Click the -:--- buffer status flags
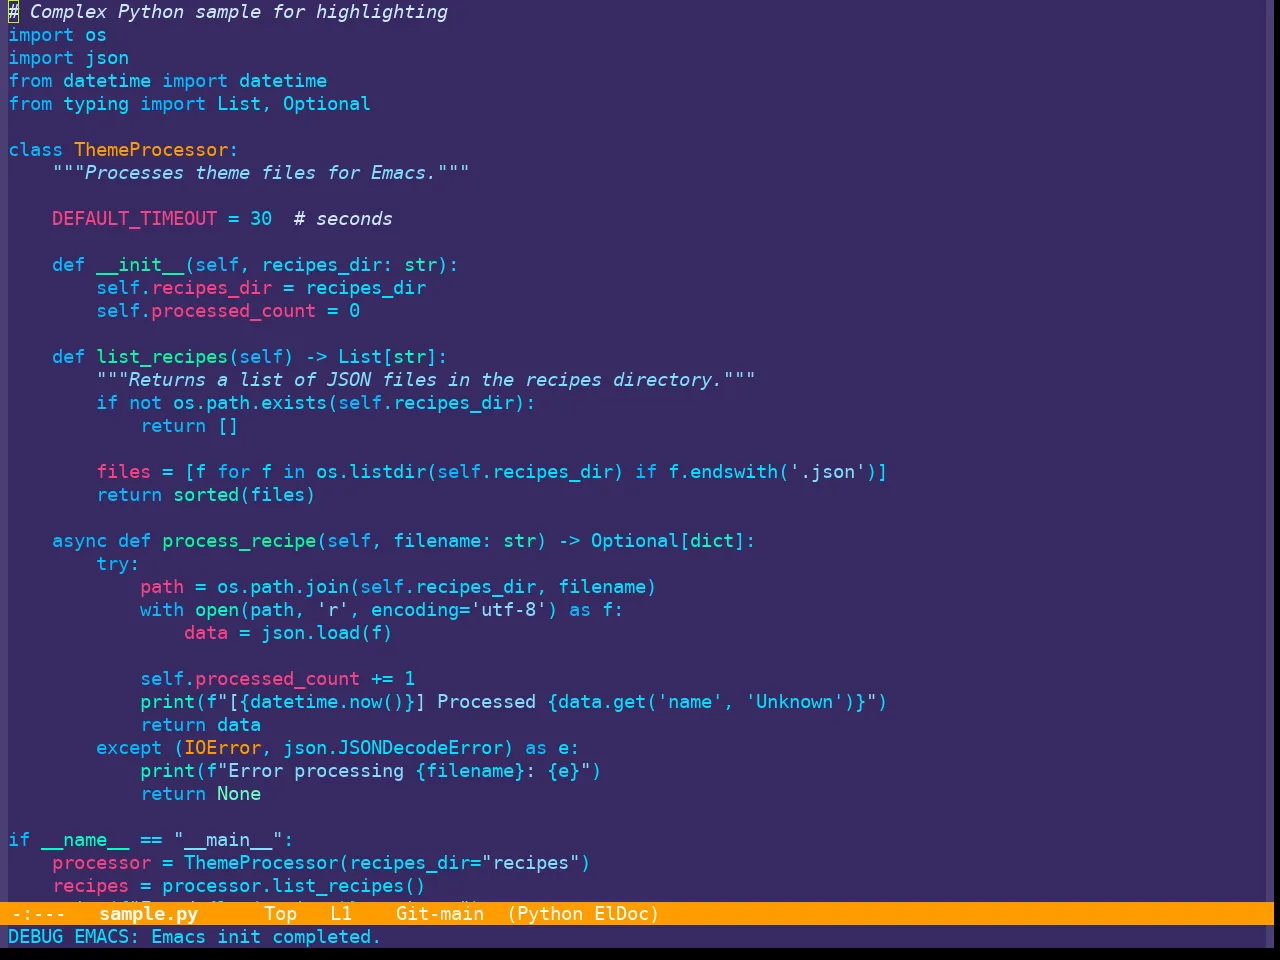The image size is (1280, 960). pos(38,913)
